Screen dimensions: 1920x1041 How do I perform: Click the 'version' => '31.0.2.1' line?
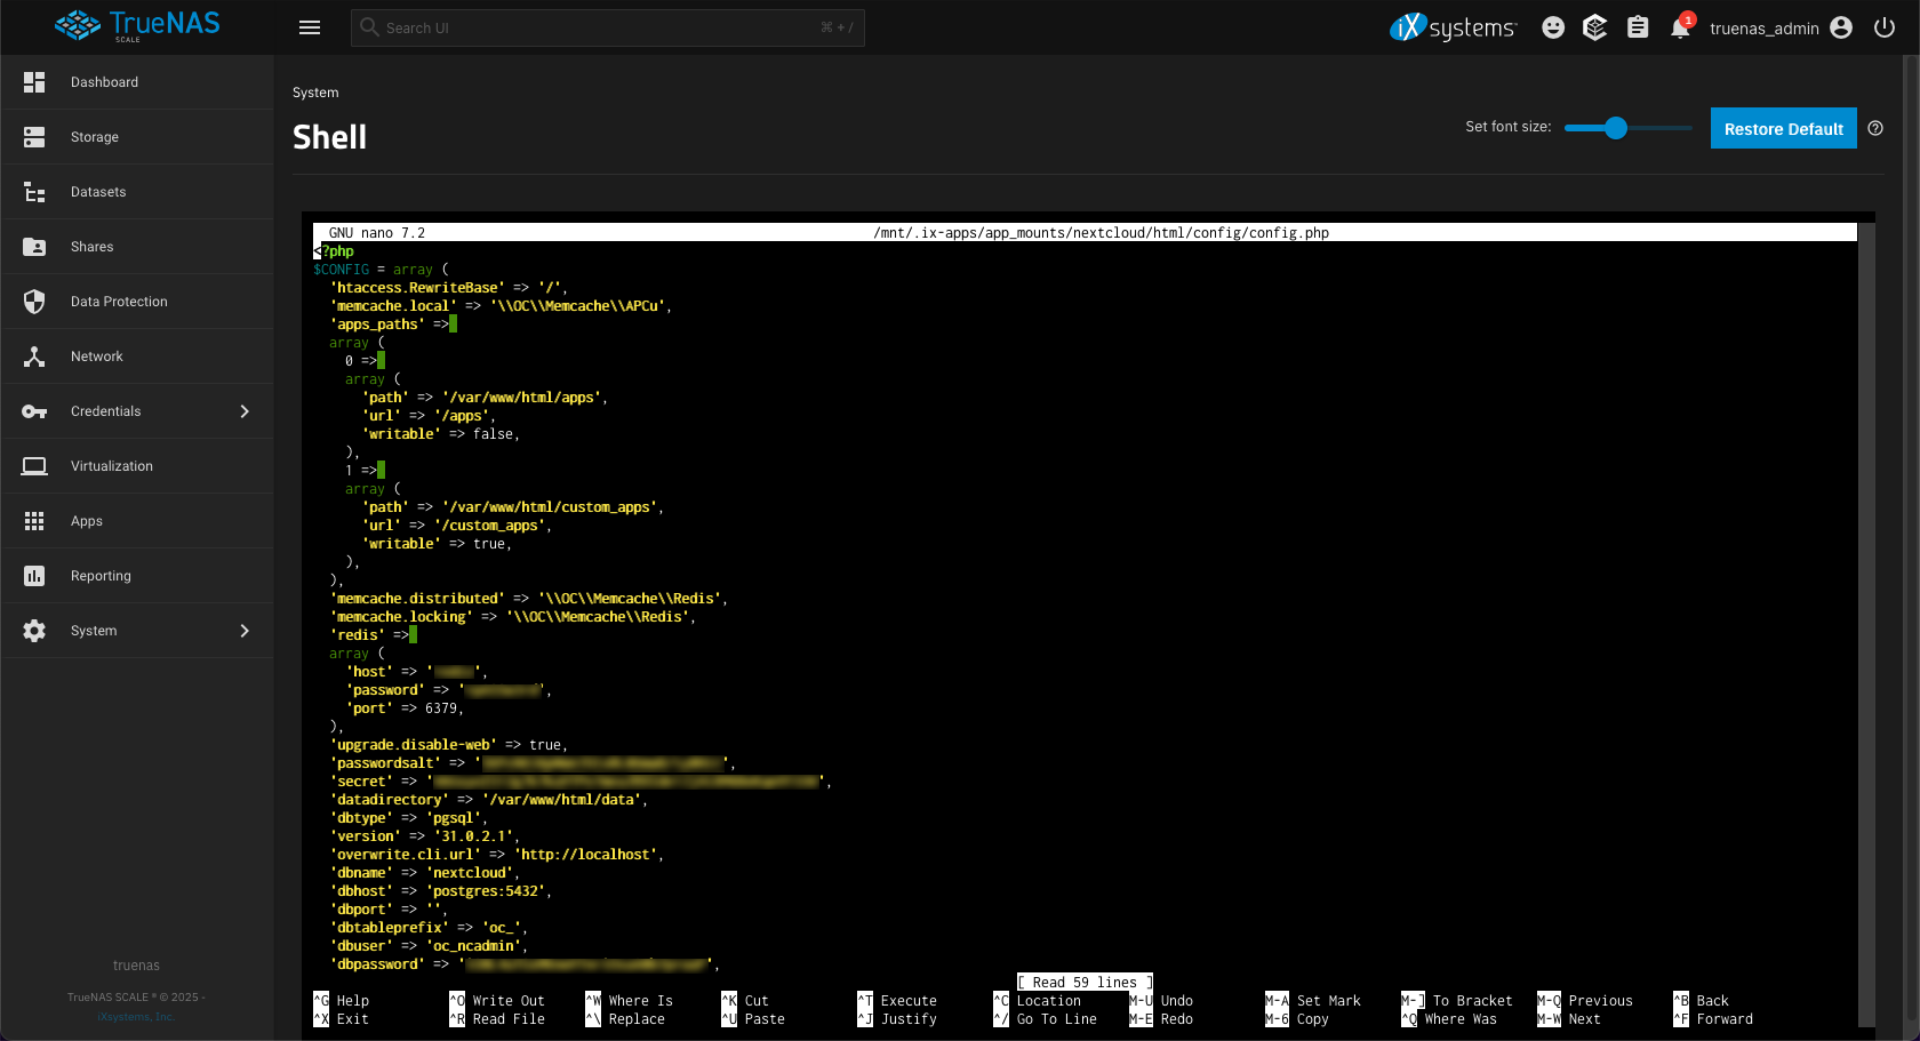pos(424,836)
